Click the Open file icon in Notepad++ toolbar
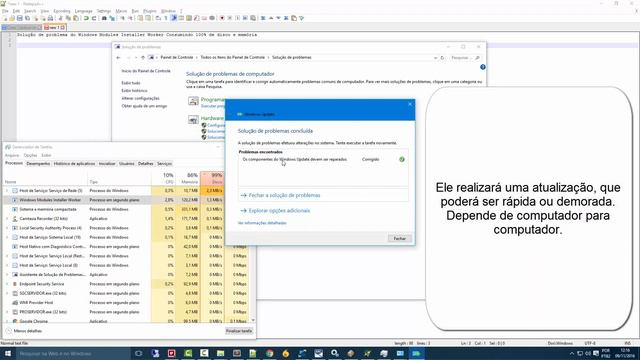Viewport: 640px width, 360px height. [x=12, y=18]
